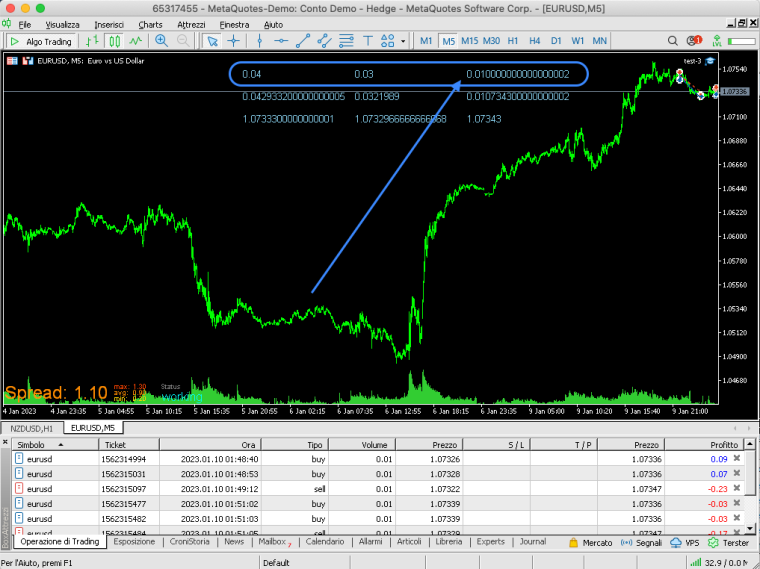Enable Algo Trading
Viewport: 760px width, 569px height.
(x=41, y=41)
